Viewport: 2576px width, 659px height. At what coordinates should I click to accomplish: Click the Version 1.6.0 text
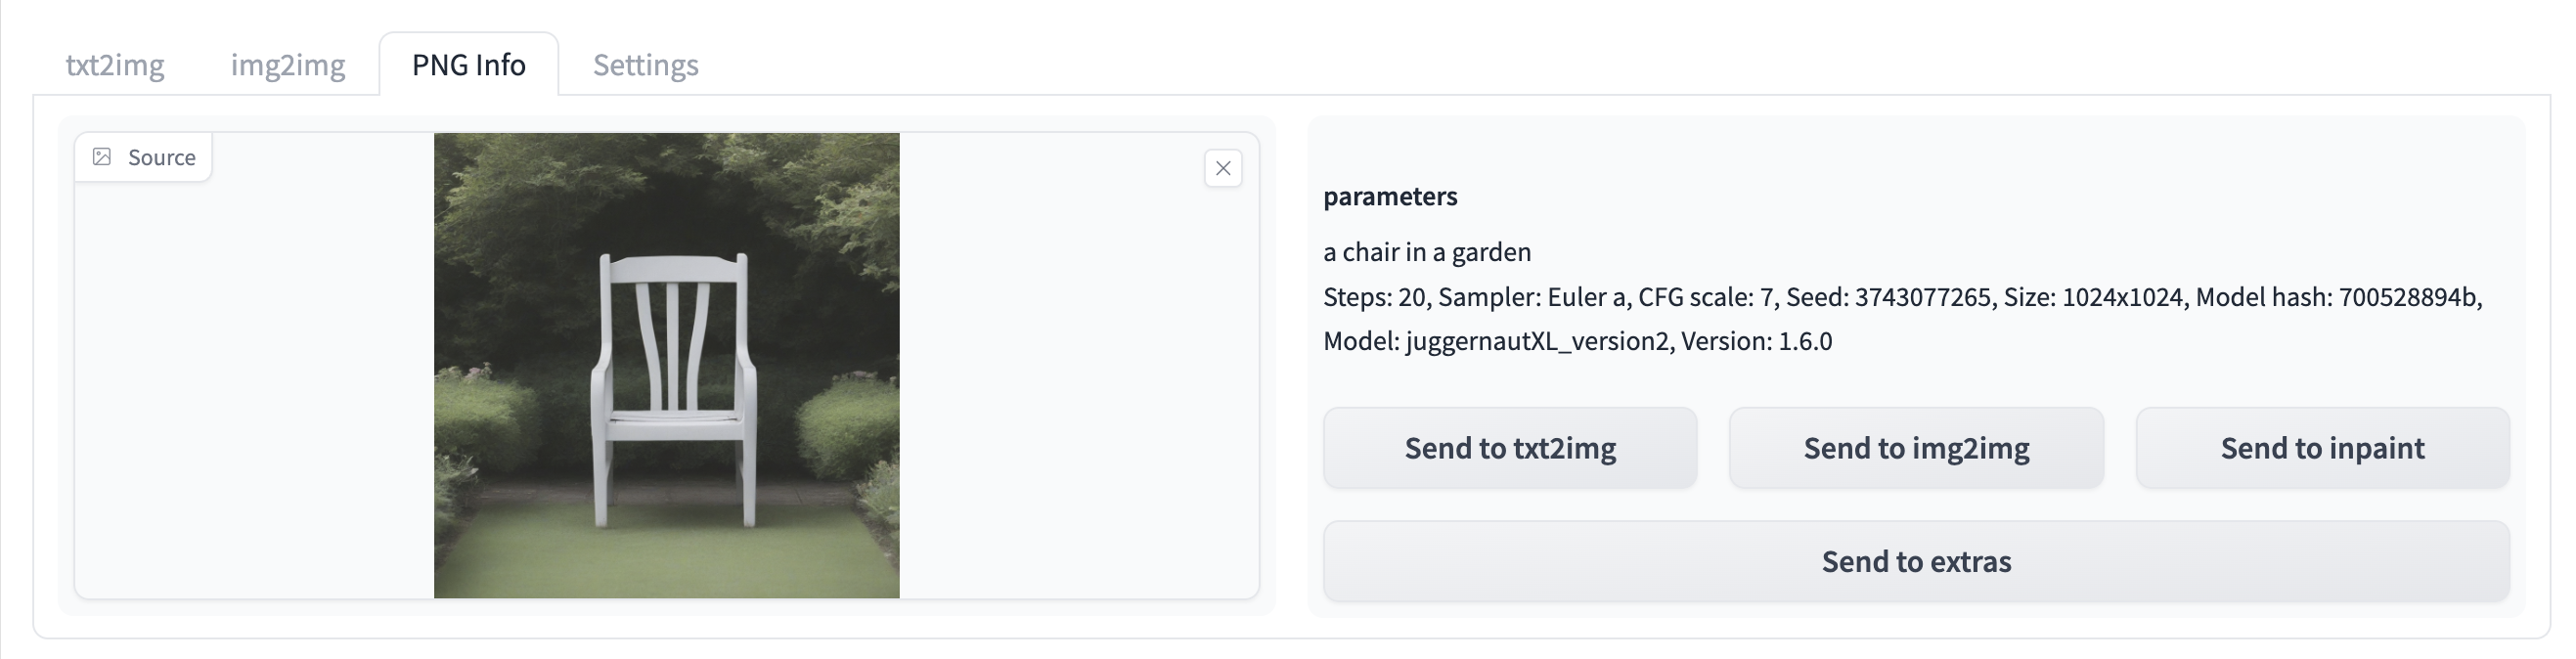coord(1756,341)
